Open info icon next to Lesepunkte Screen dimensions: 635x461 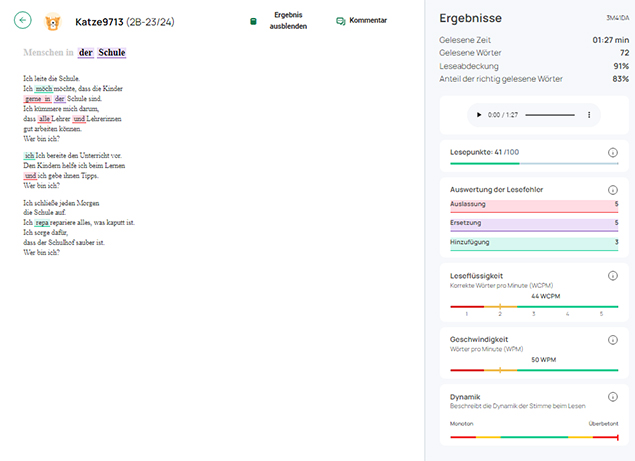pyautogui.click(x=612, y=152)
